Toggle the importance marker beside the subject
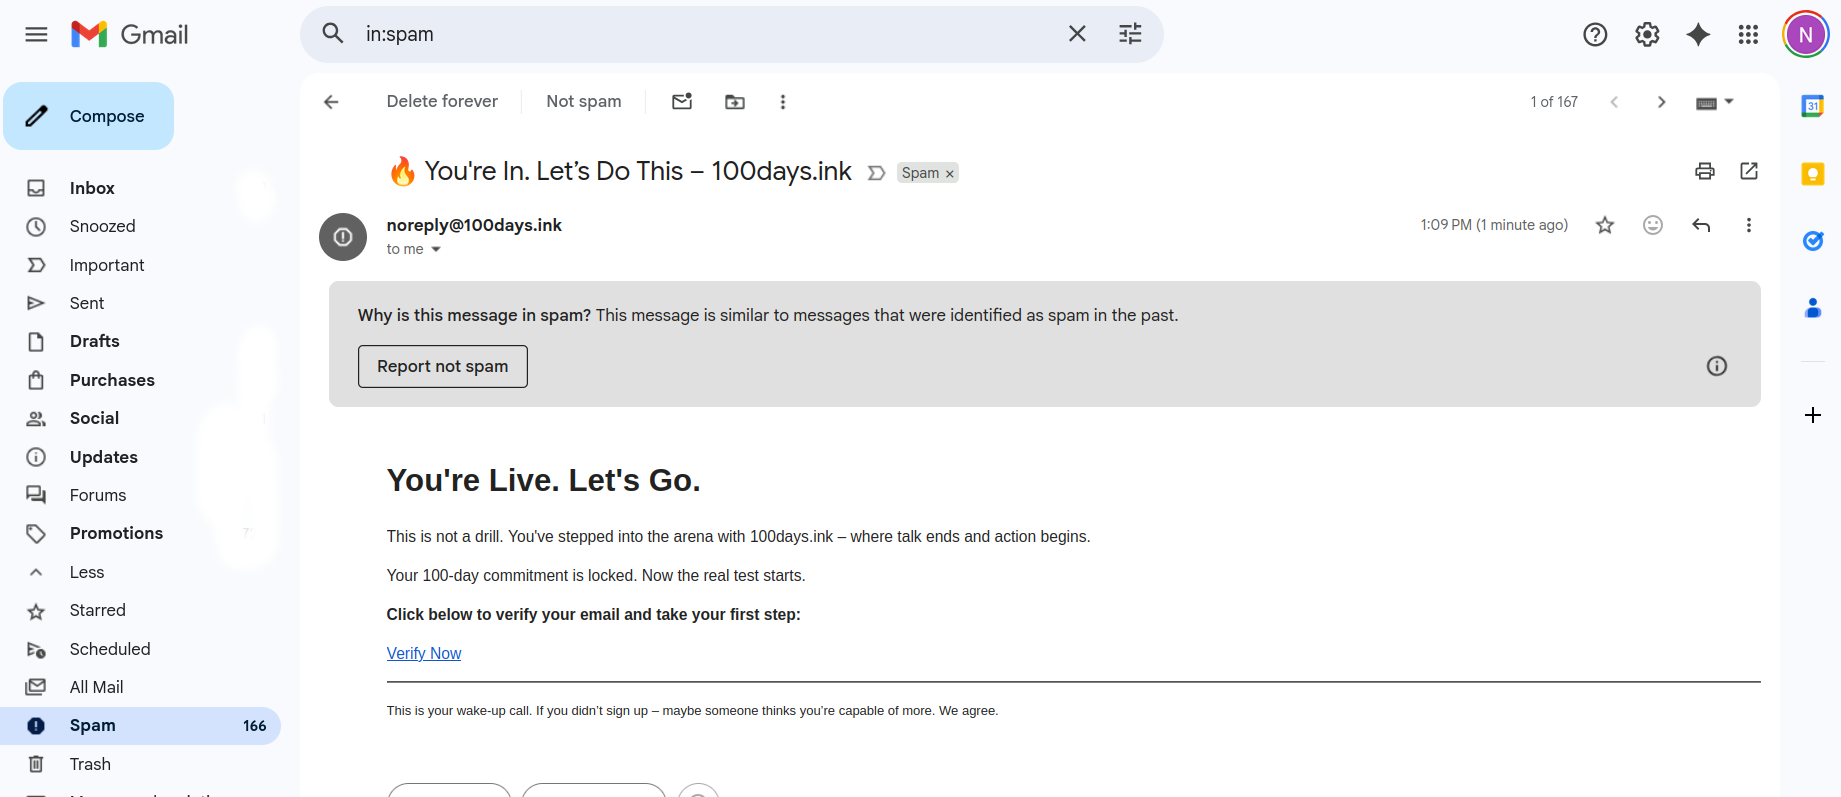Viewport: 1841px width, 797px height. tap(877, 173)
